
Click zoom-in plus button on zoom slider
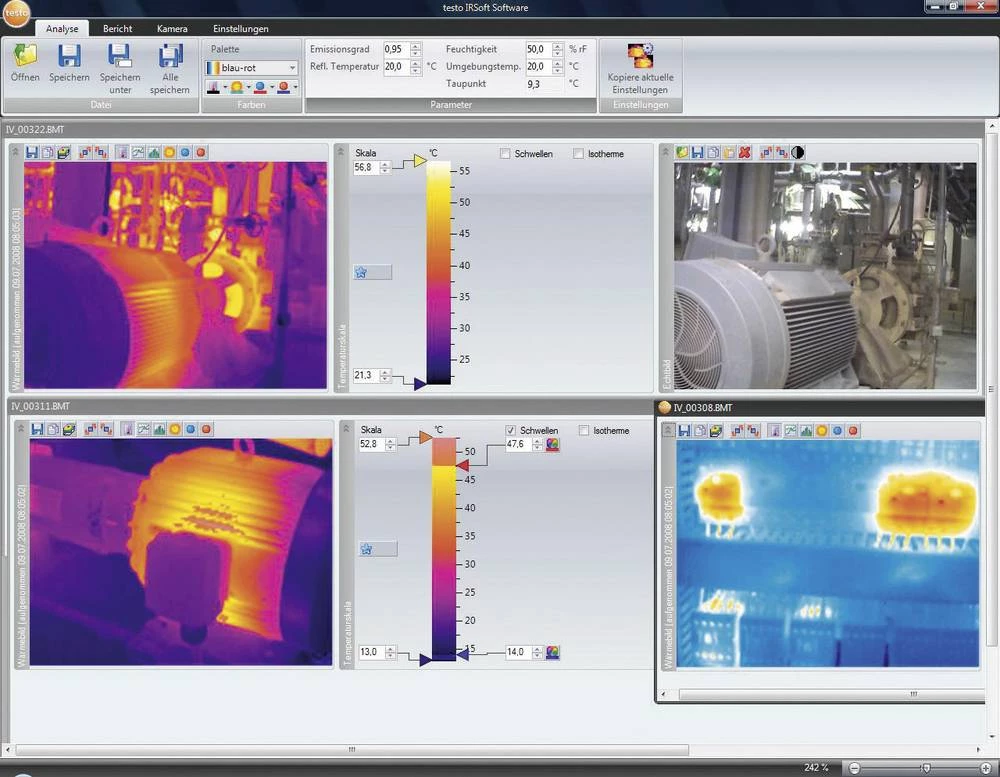[986, 767]
